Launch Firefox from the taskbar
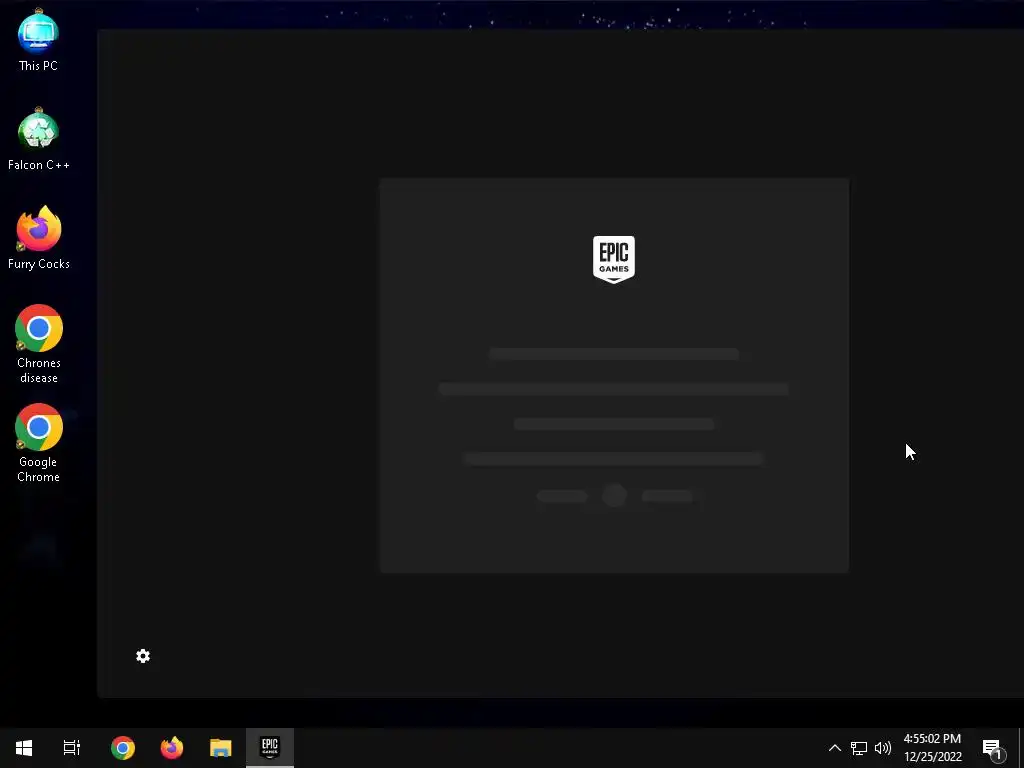Viewport: 1024px width, 768px height. (x=172, y=748)
